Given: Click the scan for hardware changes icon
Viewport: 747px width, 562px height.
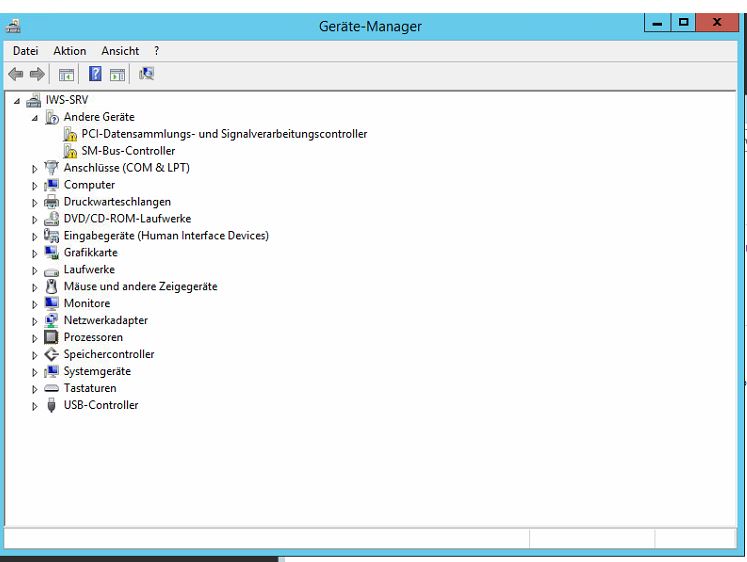Looking at the screenshot, I should [x=147, y=74].
